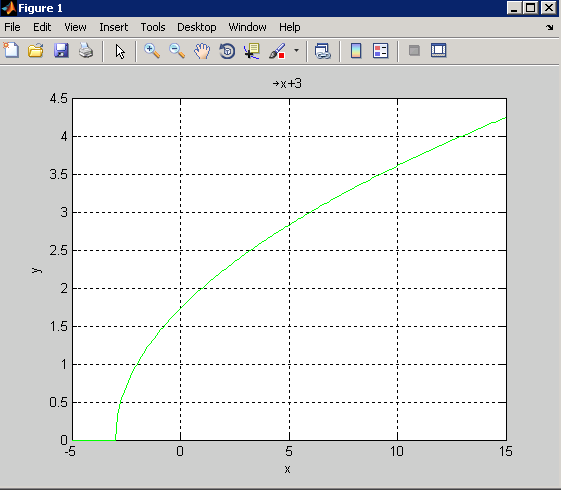Enable the Pan hand tool
This screenshot has height=490, width=561.
click(x=202, y=50)
